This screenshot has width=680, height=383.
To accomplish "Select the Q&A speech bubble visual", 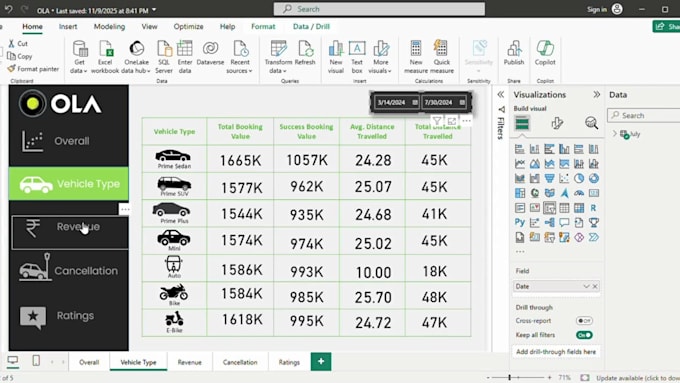I will (564, 223).
